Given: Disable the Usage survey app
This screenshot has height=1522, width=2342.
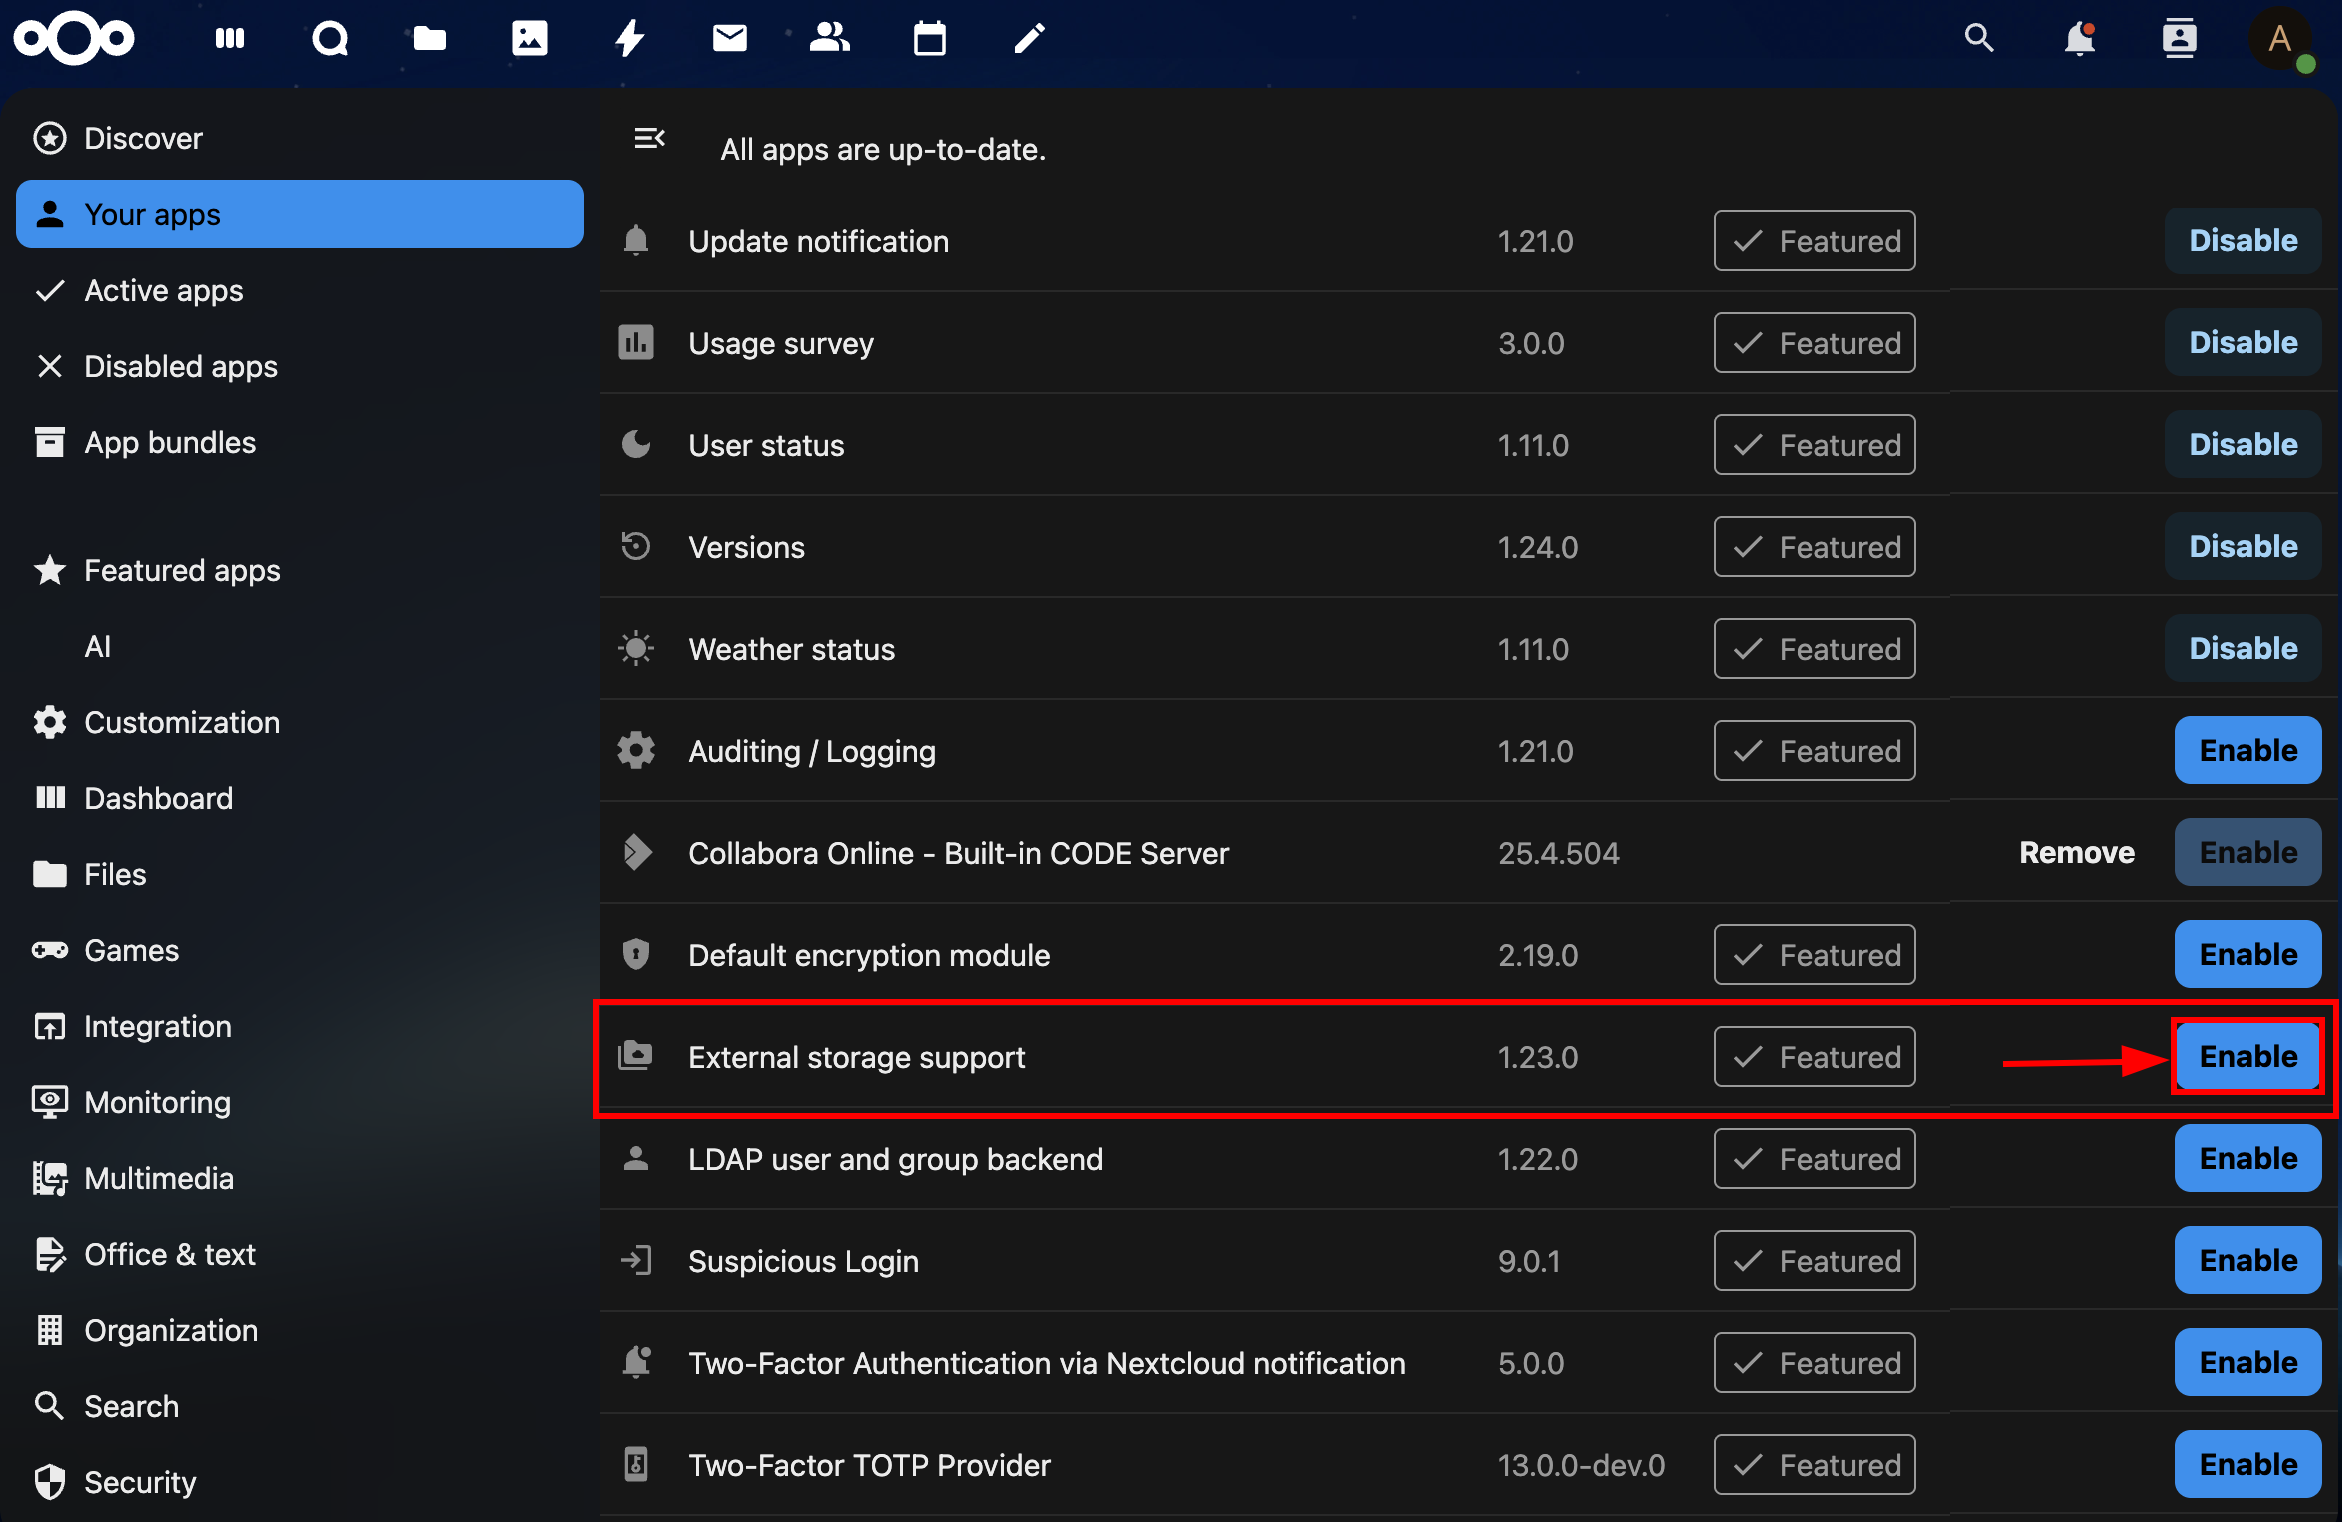Looking at the screenshot, I should 2243,342.
